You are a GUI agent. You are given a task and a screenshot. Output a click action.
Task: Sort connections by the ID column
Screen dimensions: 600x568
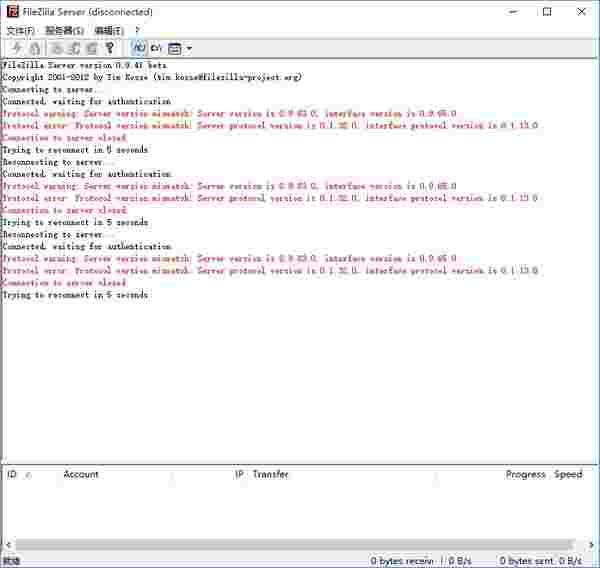click(13, 474)
